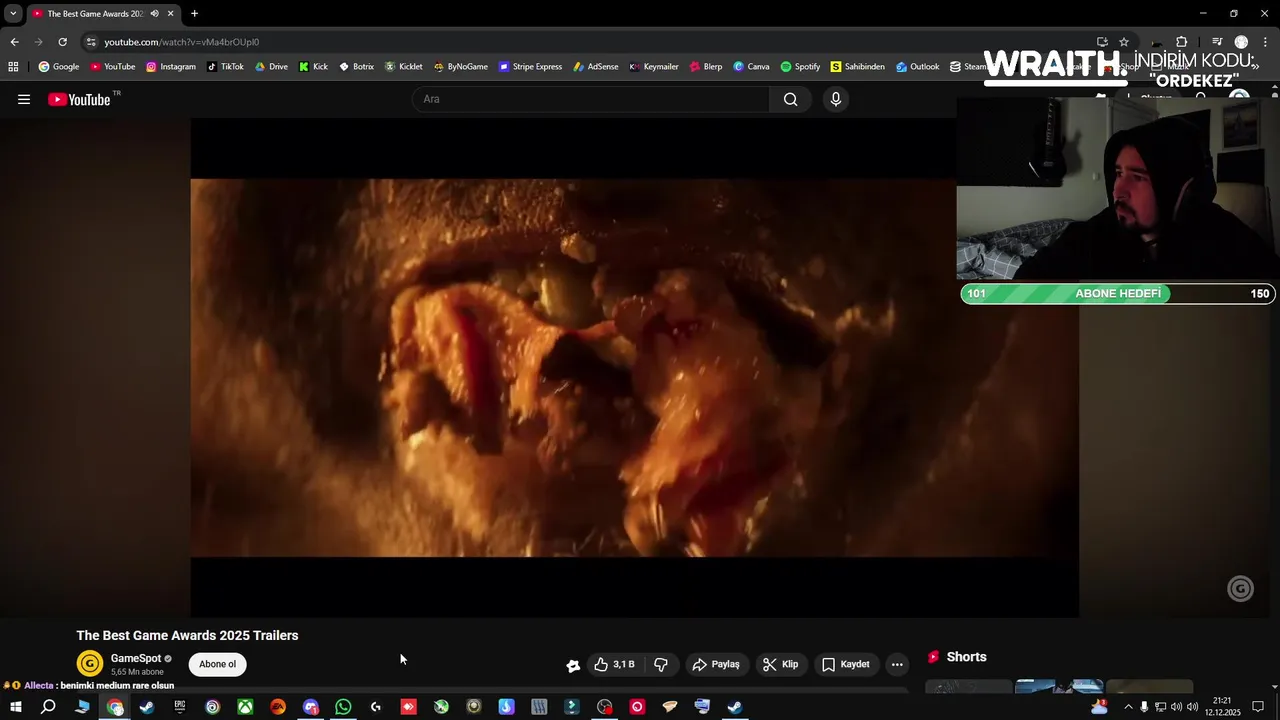Show hidden system tray icons chevron

tap(1128, 707)
